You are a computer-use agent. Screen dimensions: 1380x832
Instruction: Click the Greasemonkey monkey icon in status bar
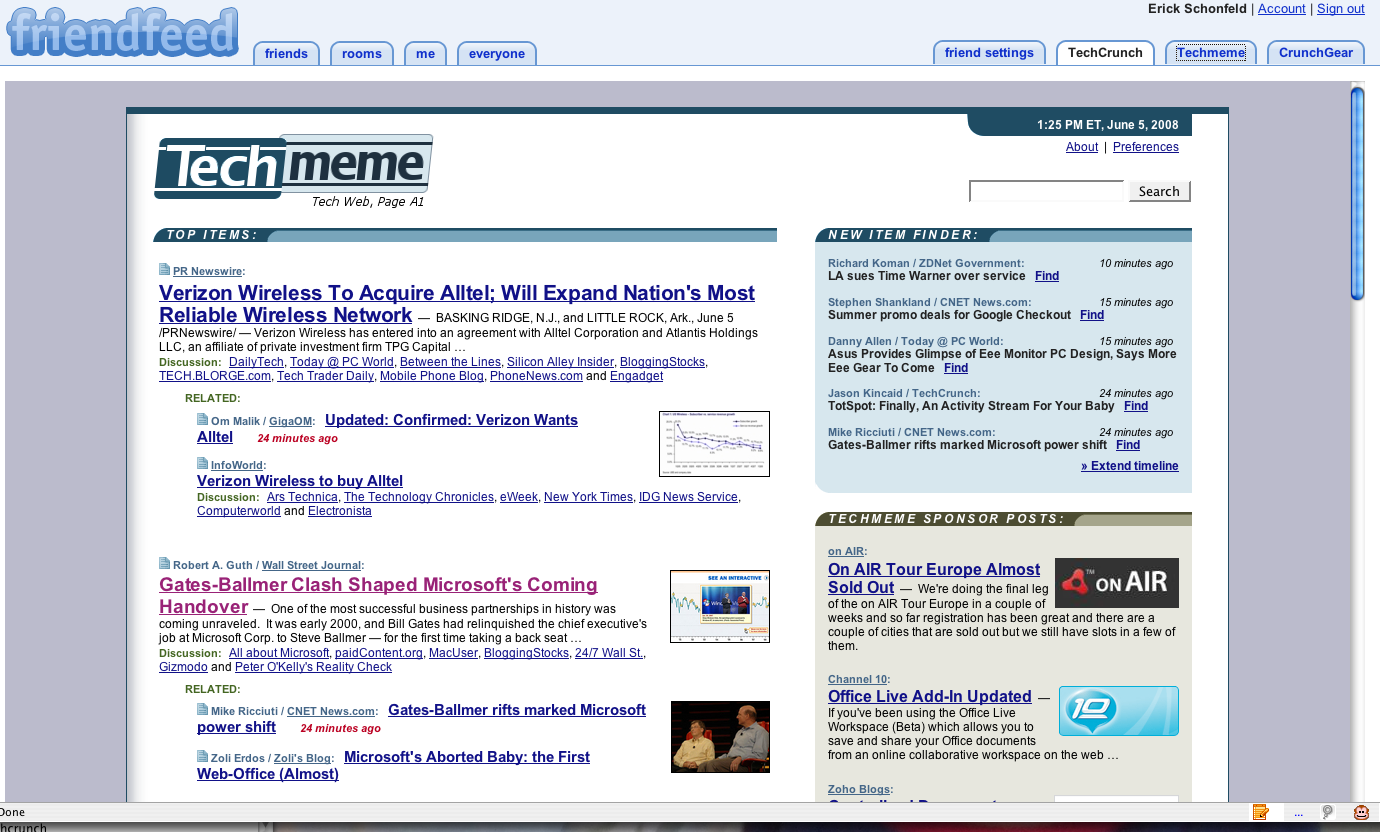click(x=1362, y=812)
